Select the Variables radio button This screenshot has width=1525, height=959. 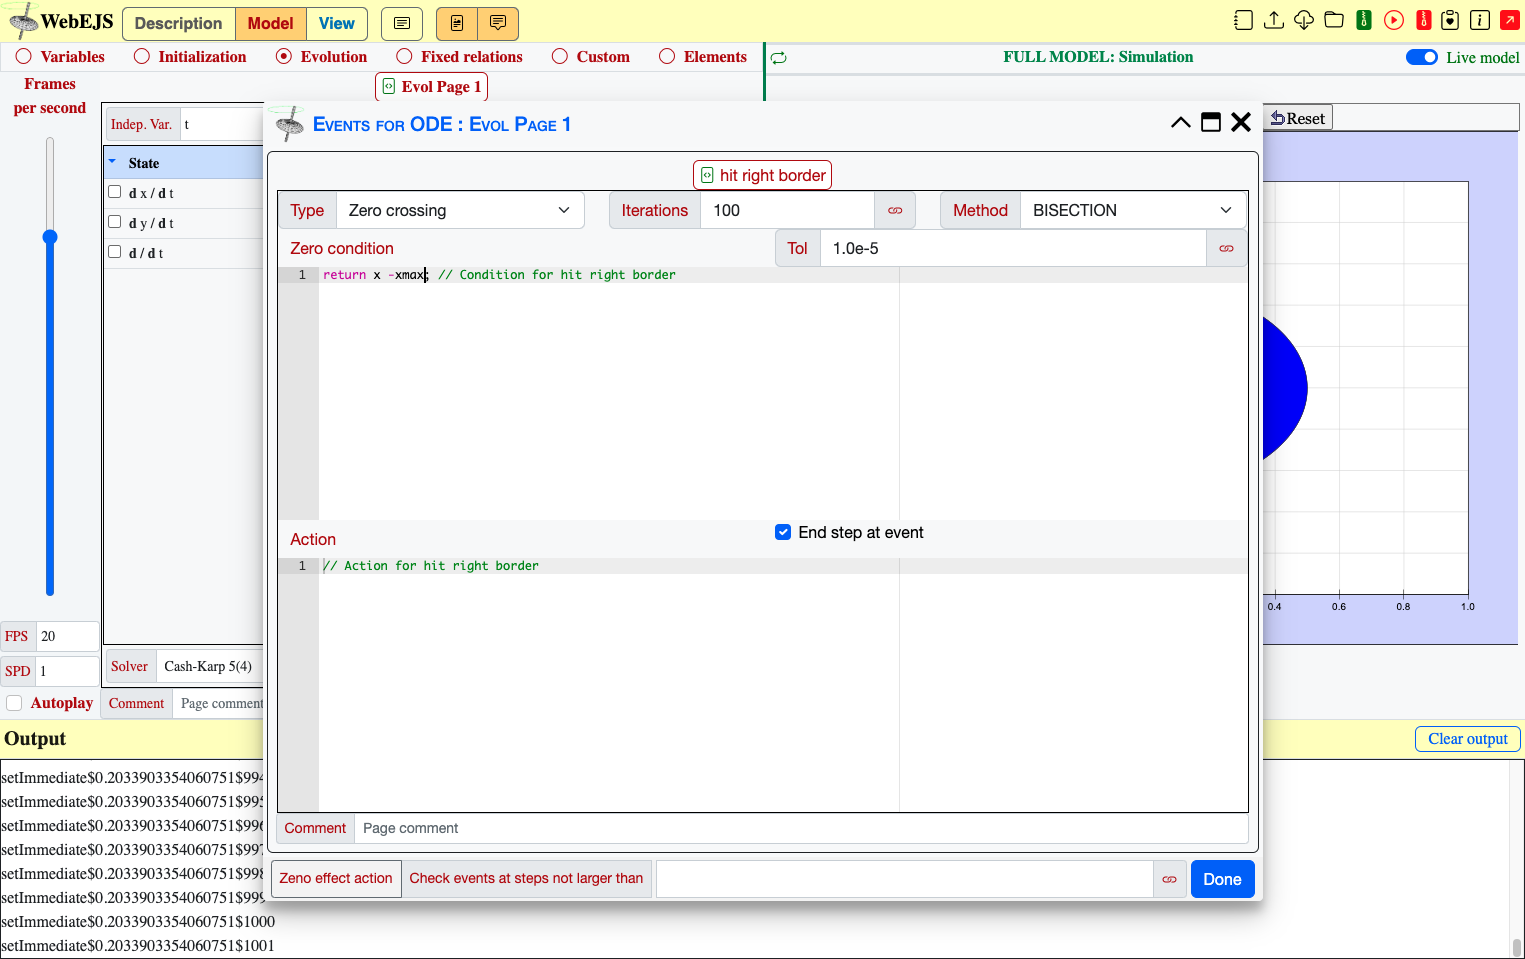click(x=23, y=57)
